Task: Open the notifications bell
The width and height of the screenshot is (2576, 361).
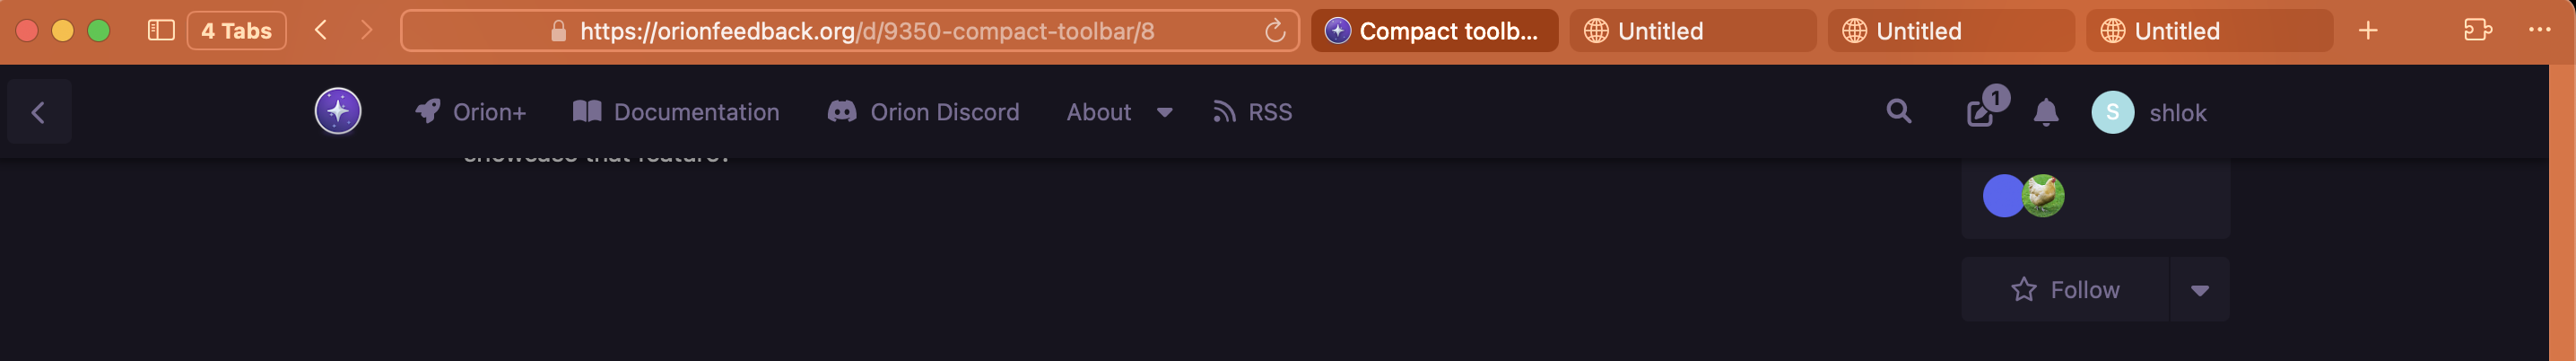Action: 2046,112
